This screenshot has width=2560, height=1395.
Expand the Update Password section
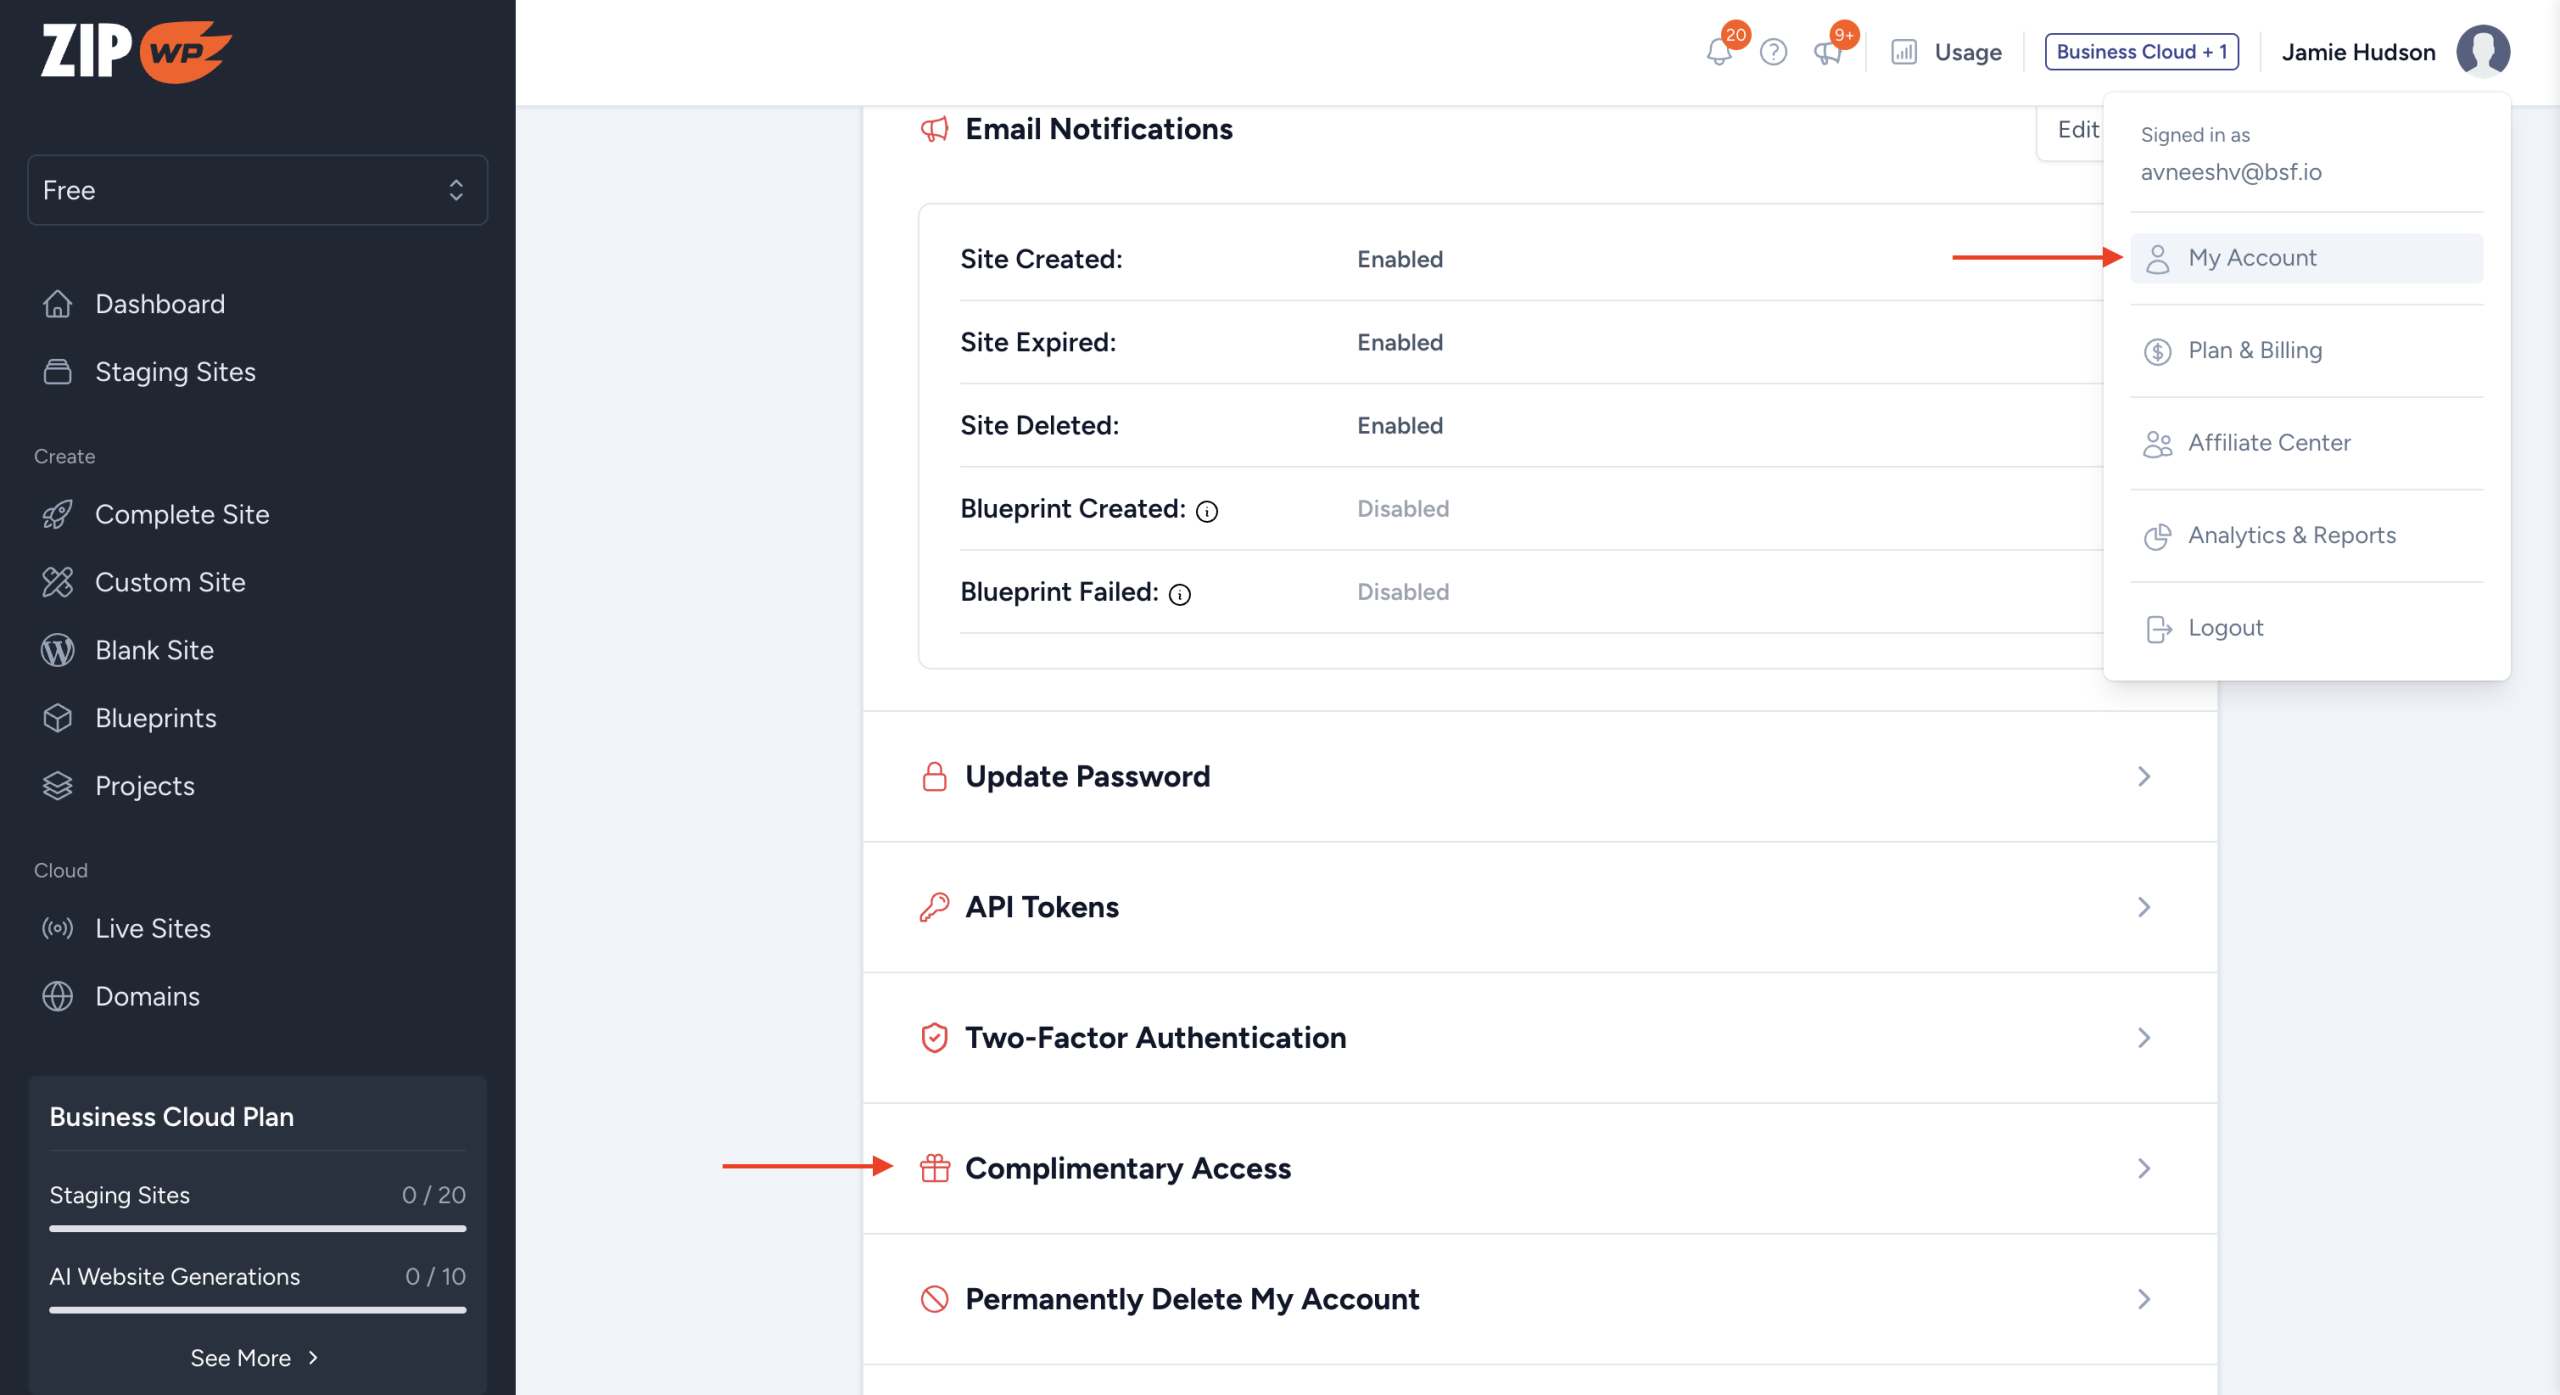1540,776
